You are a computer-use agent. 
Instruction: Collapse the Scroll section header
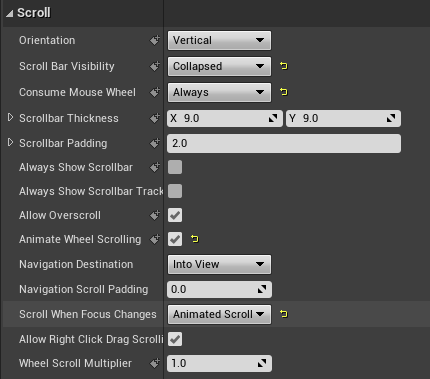[10, 13]
